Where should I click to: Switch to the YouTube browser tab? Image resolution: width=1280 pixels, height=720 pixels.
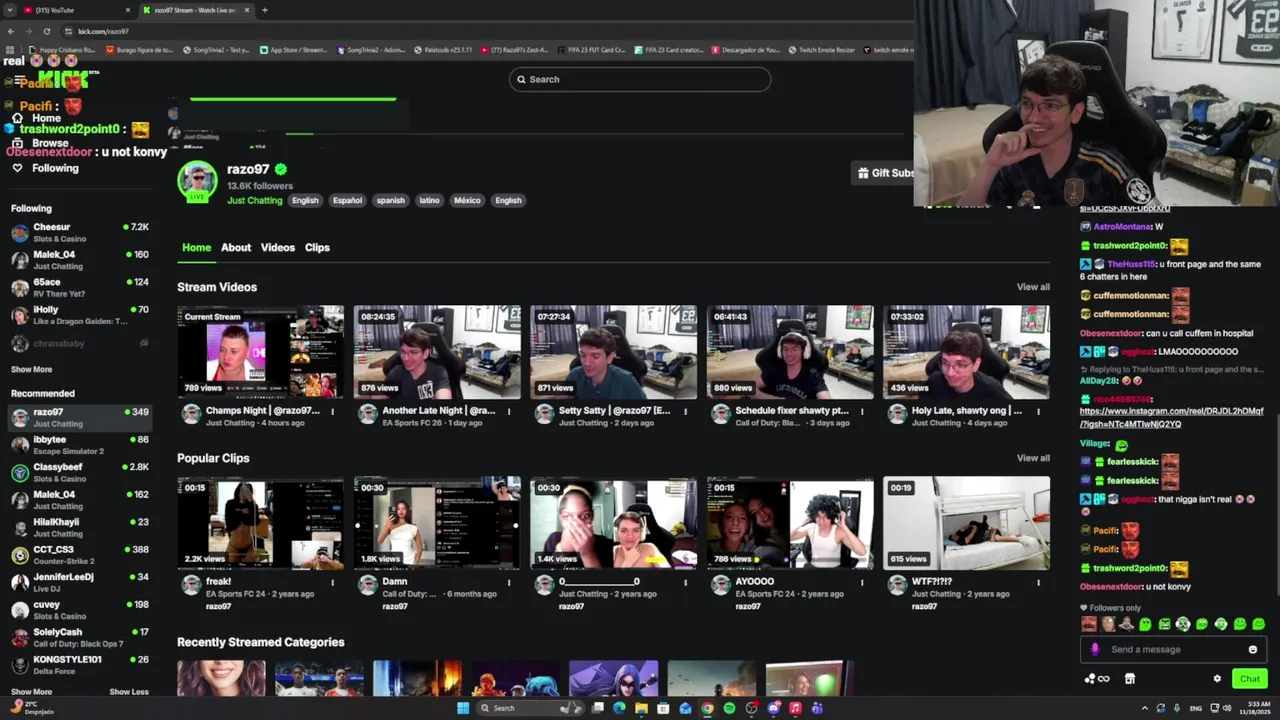[x=75, y=10]
